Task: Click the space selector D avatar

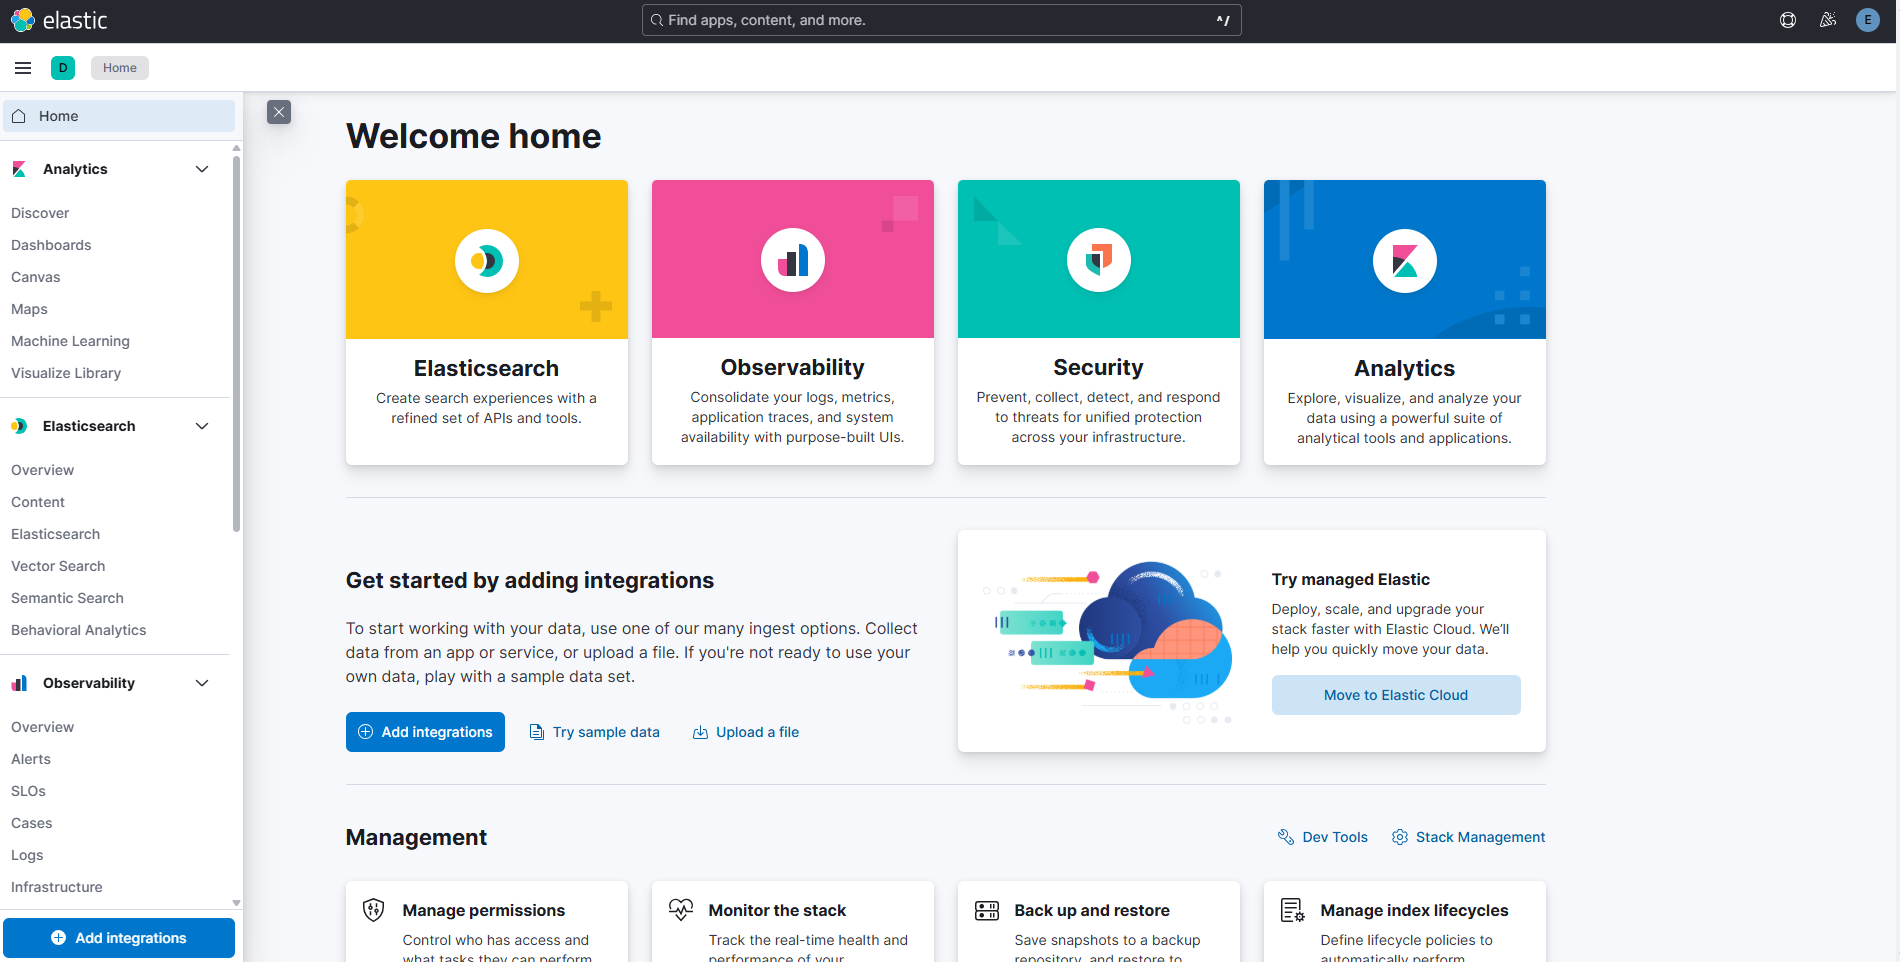Action: click(x=63, y=68)
